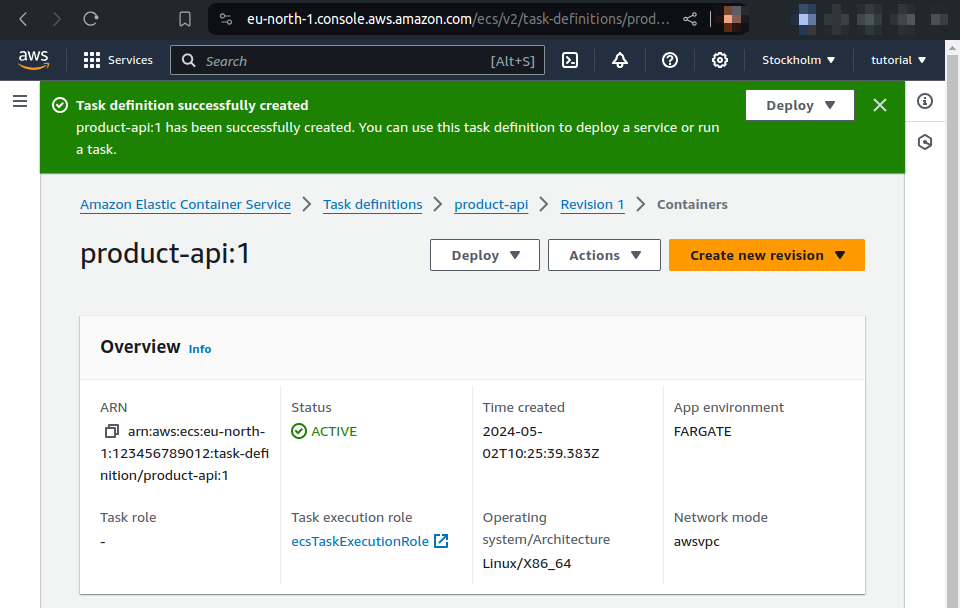Reload the page with the refresh icon
The width and height of the screenshot is (960, 608).
(x=91, y=19)
